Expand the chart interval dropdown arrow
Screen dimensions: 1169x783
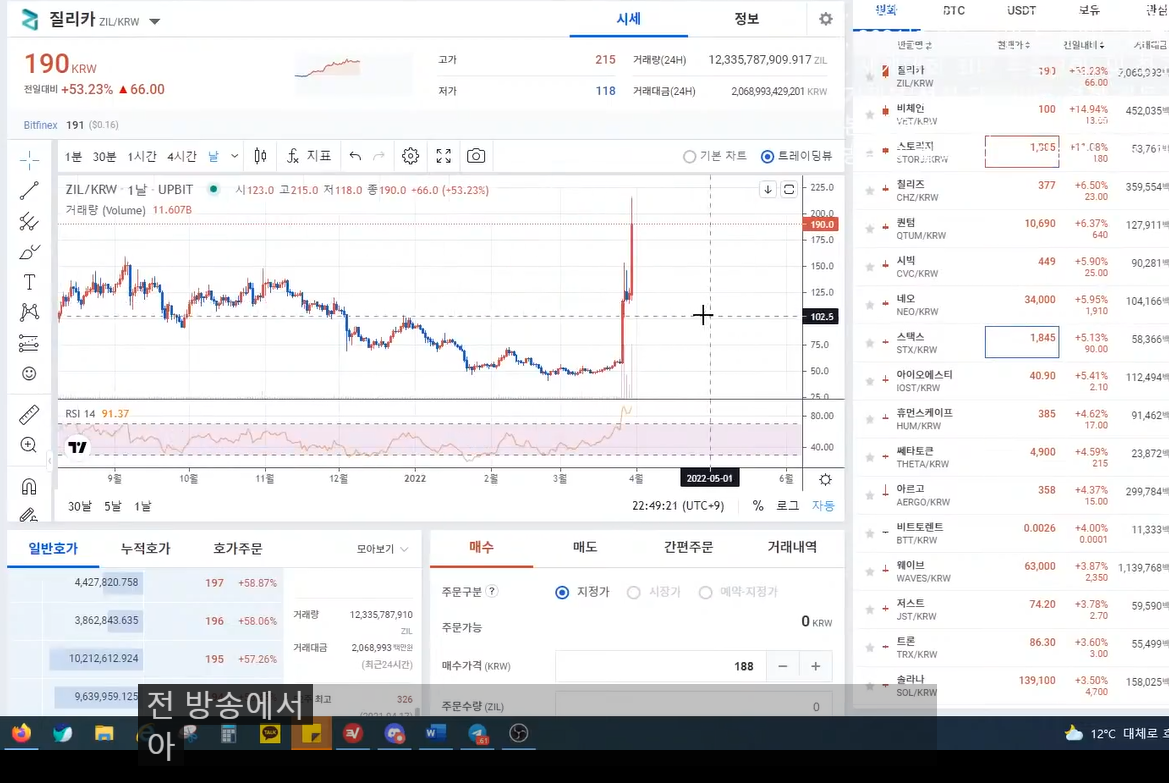tap(234, 156)
